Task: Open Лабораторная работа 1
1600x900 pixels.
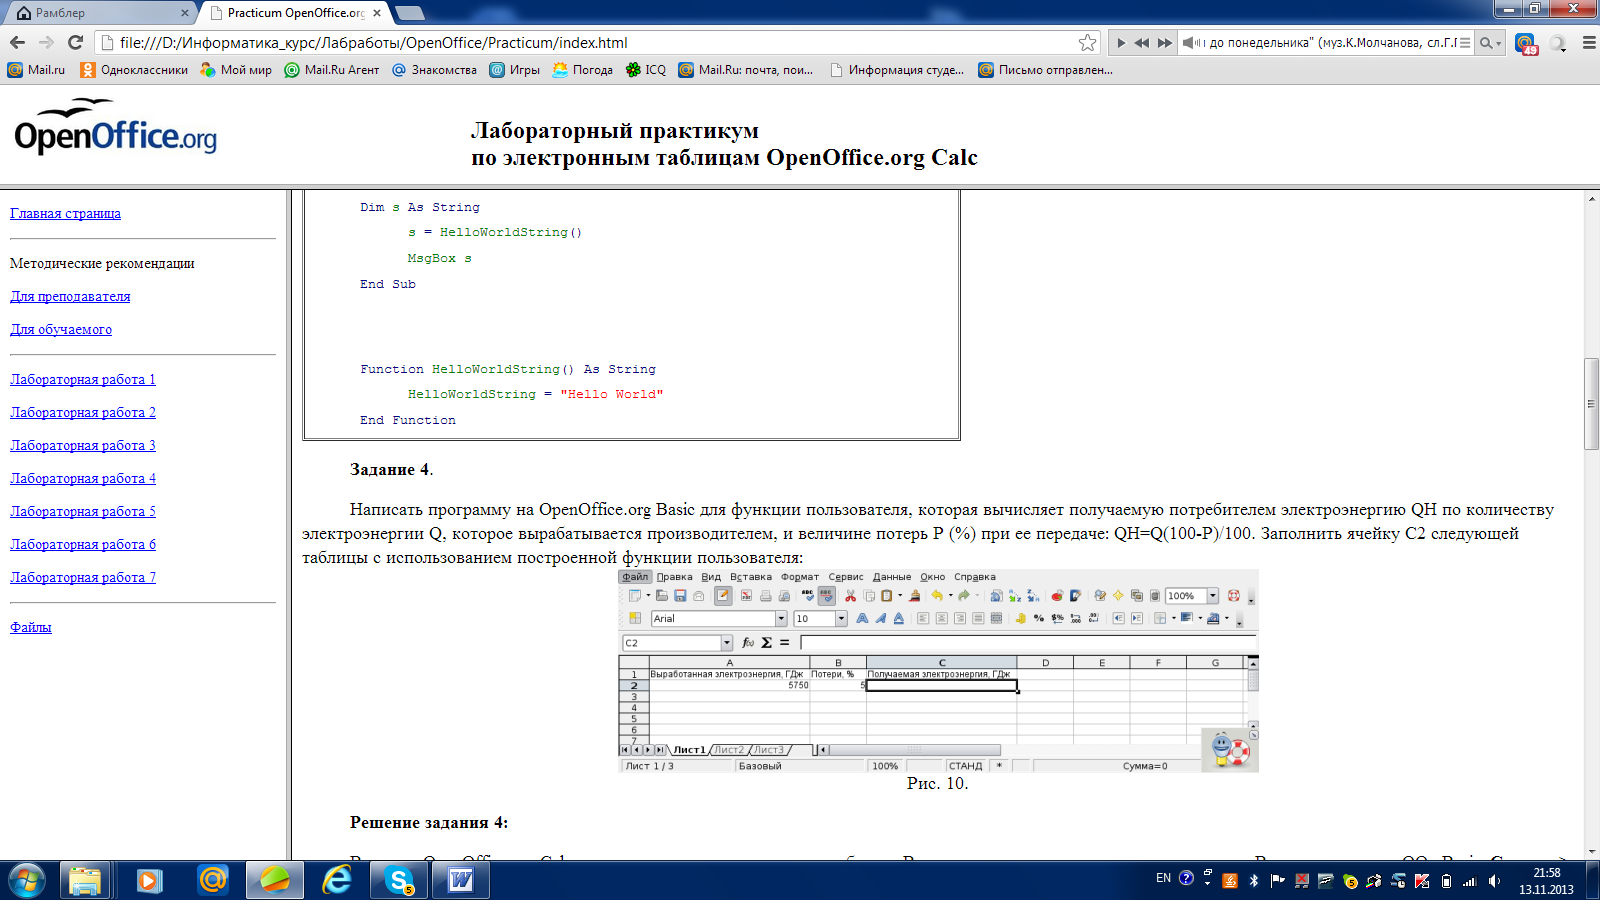Action: point(83,379)
